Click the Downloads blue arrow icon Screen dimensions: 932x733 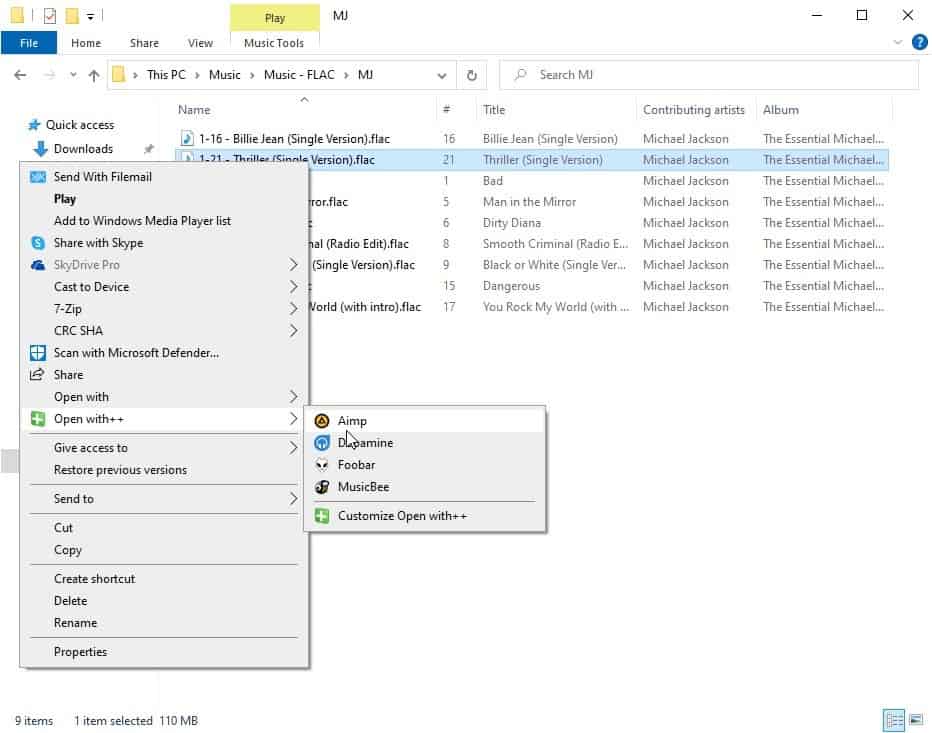[x=40, y=149]
